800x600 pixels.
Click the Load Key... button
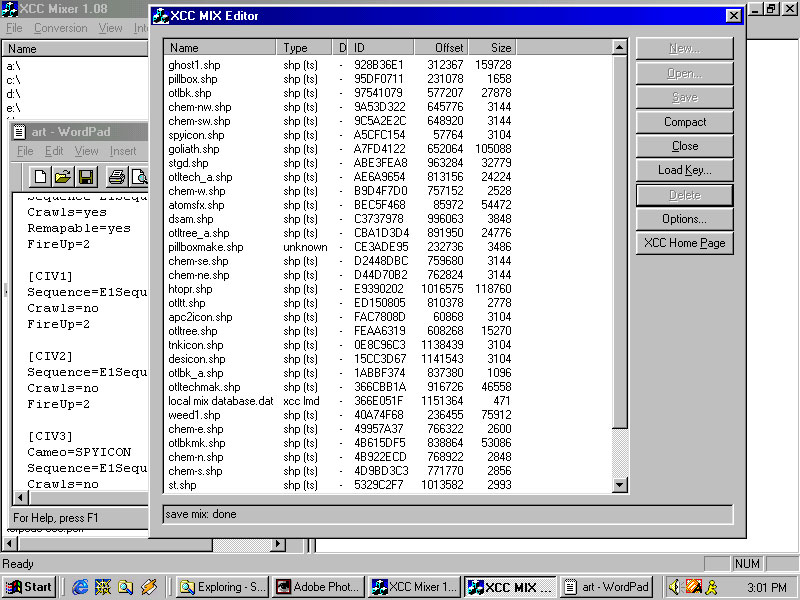click(x=685, y=170)
